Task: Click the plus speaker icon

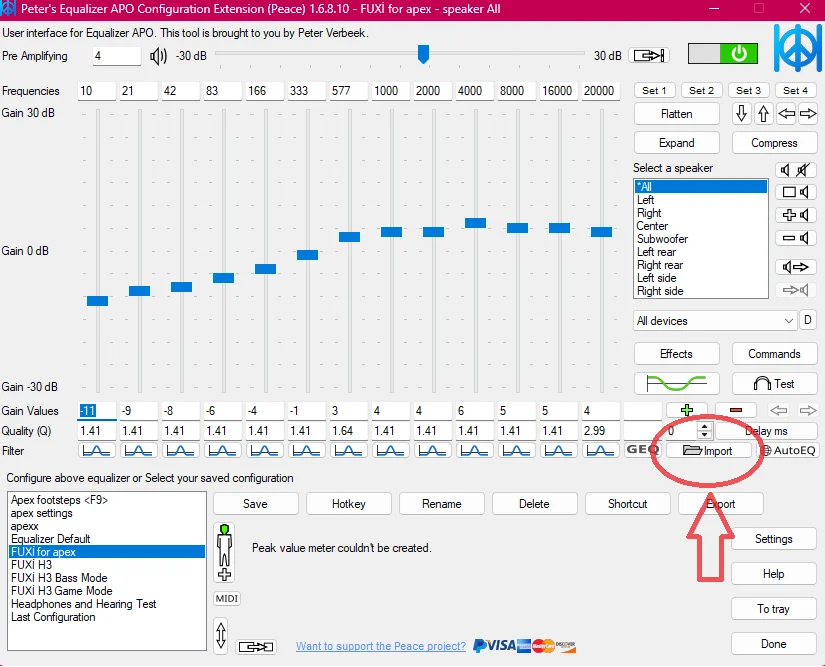Action: click(x=796, y=215)
